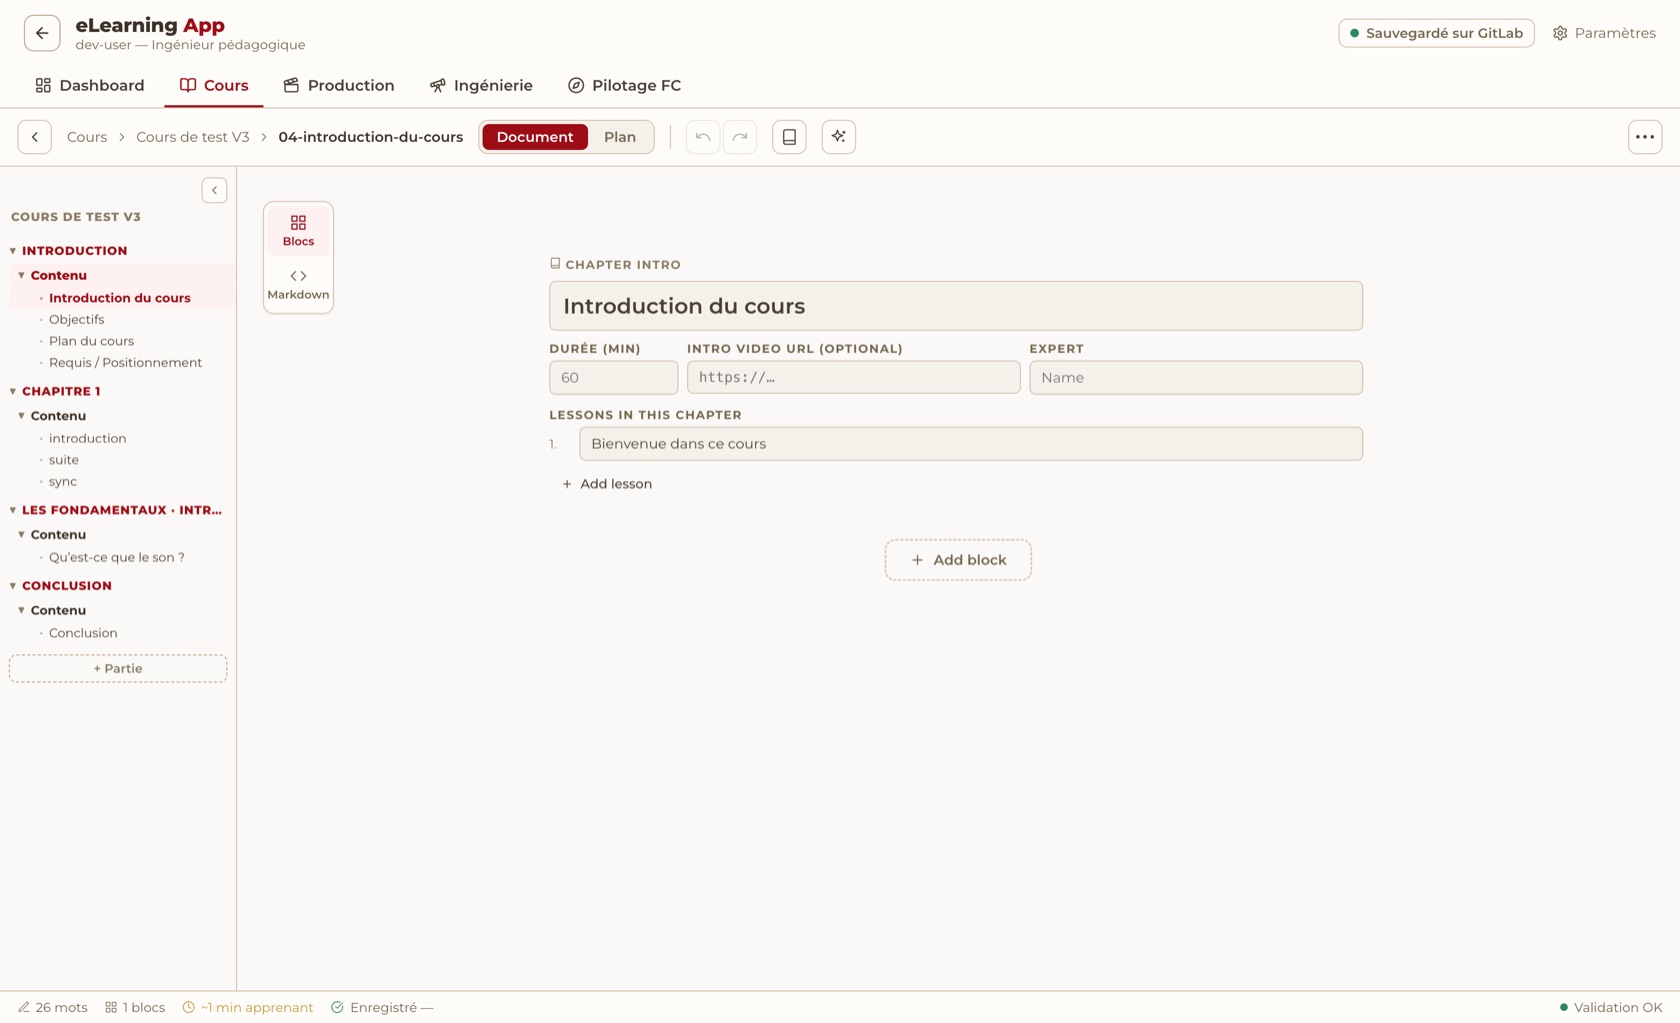Image resolution: width=1680 pixels, height=1023 pixels.
Task: Select the Blocs editor mode
Action: coord(298,230)
